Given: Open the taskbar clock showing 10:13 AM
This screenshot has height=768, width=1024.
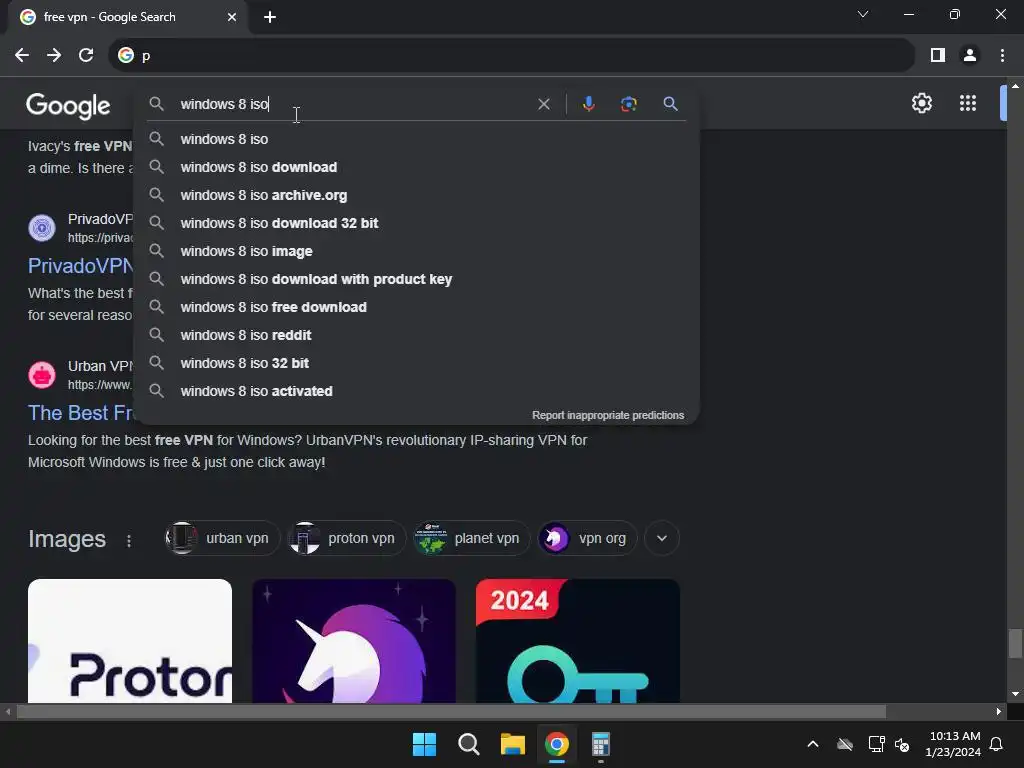Looking at the screenshot, I should [x=953, y=744].
